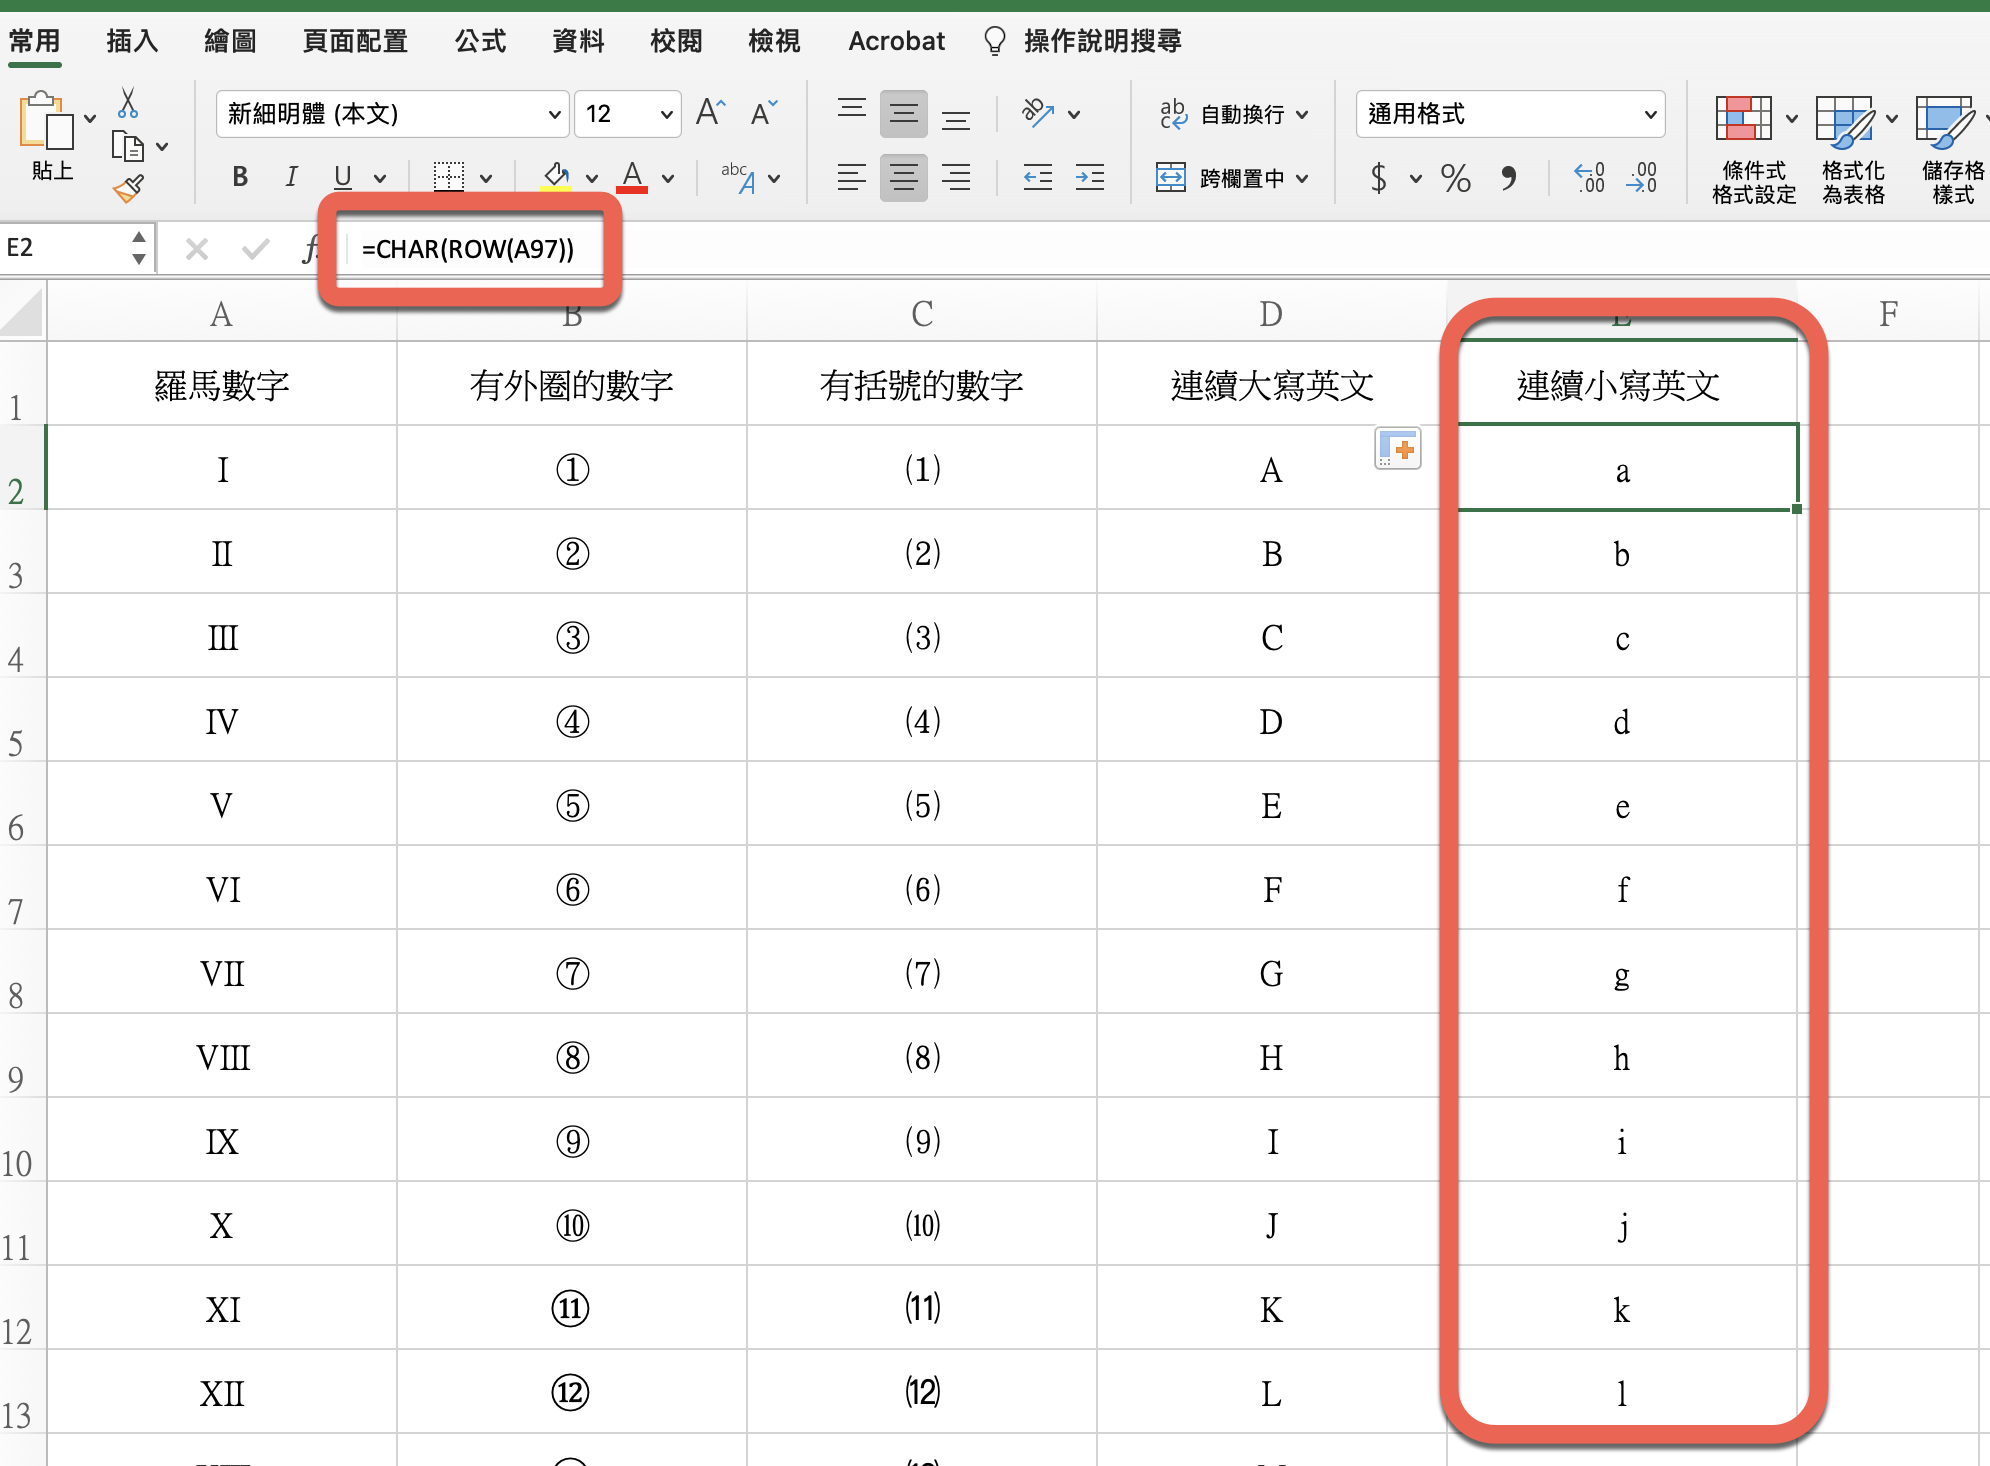Switch to the 插入 tab
The image size is (1990, 1466).
pos(132,41)
